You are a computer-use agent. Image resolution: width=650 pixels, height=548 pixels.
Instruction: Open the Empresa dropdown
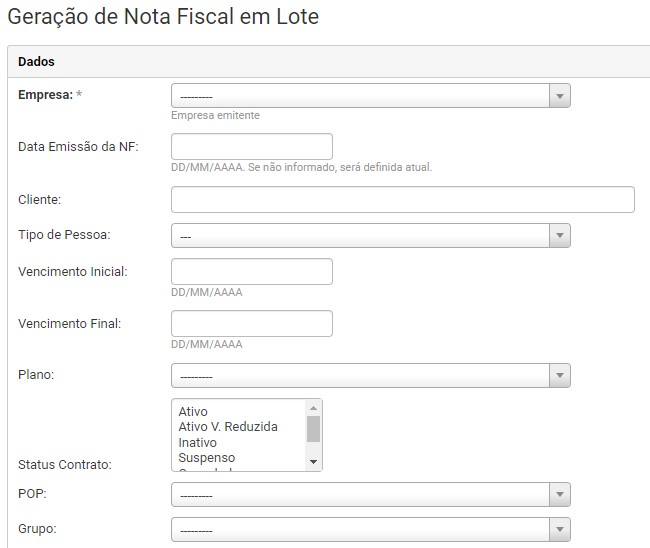pos(361,96)
